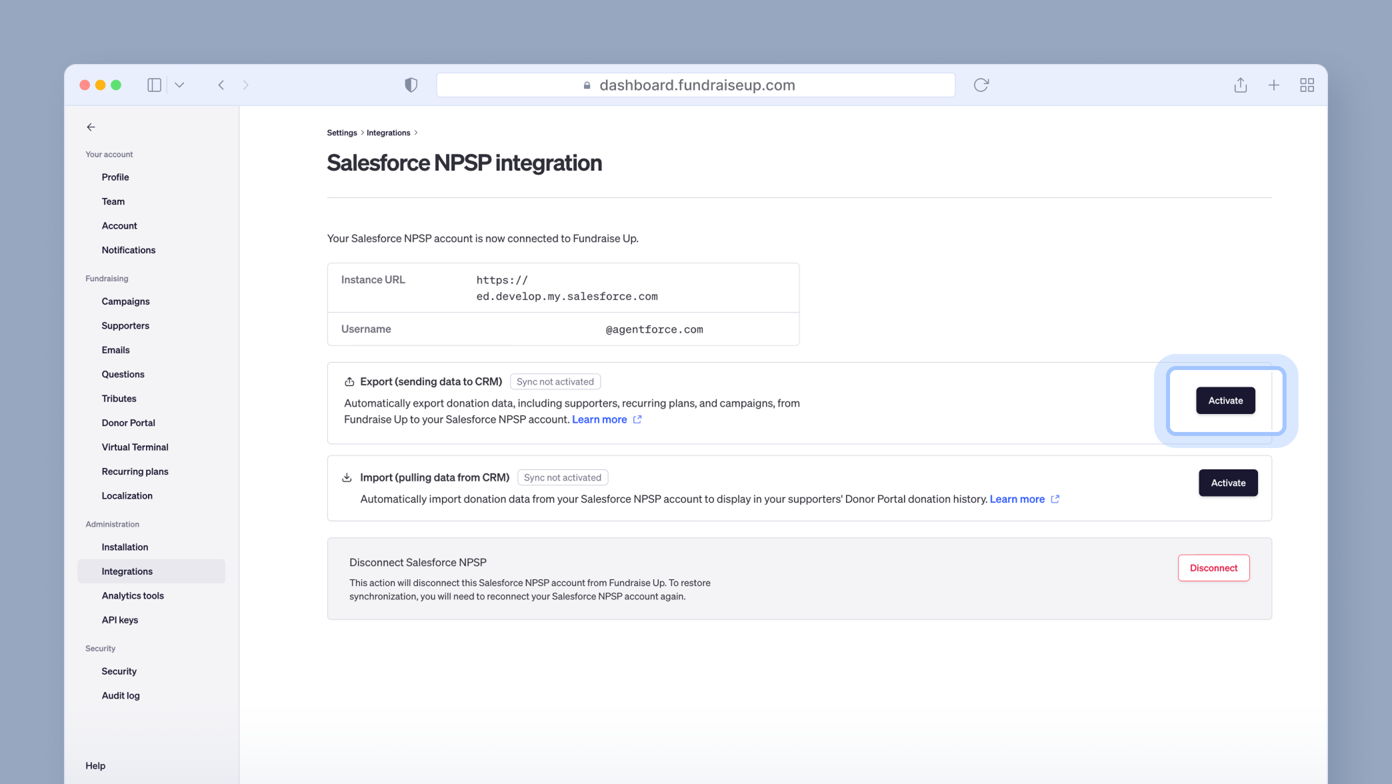Open Settings from the breadcrumb trail
The height and width of the screenshot is (784, 1392).
[x=342, y=132]
